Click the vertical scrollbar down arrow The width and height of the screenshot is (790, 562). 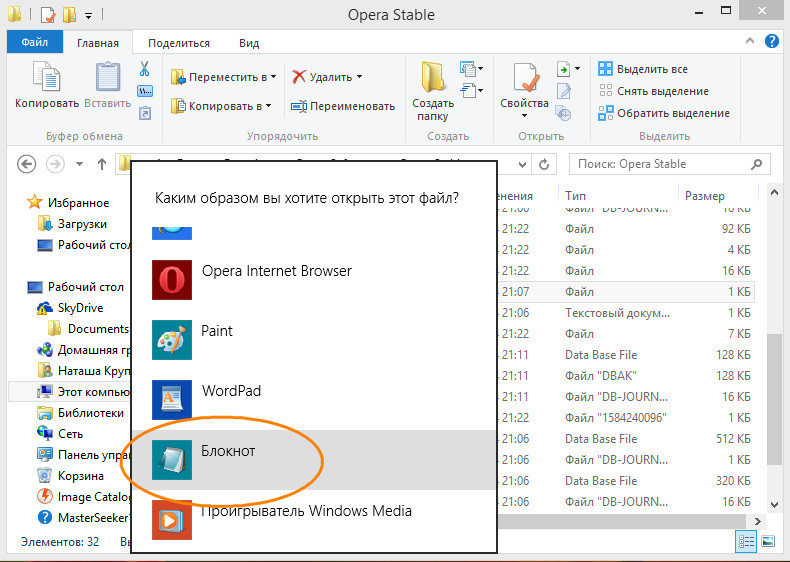click(x=774, y=505)
